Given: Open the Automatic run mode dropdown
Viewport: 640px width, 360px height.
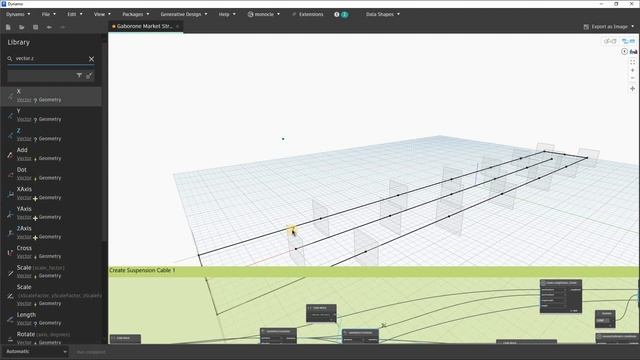Looking at the screenshot, I should (x=36, y=351).
